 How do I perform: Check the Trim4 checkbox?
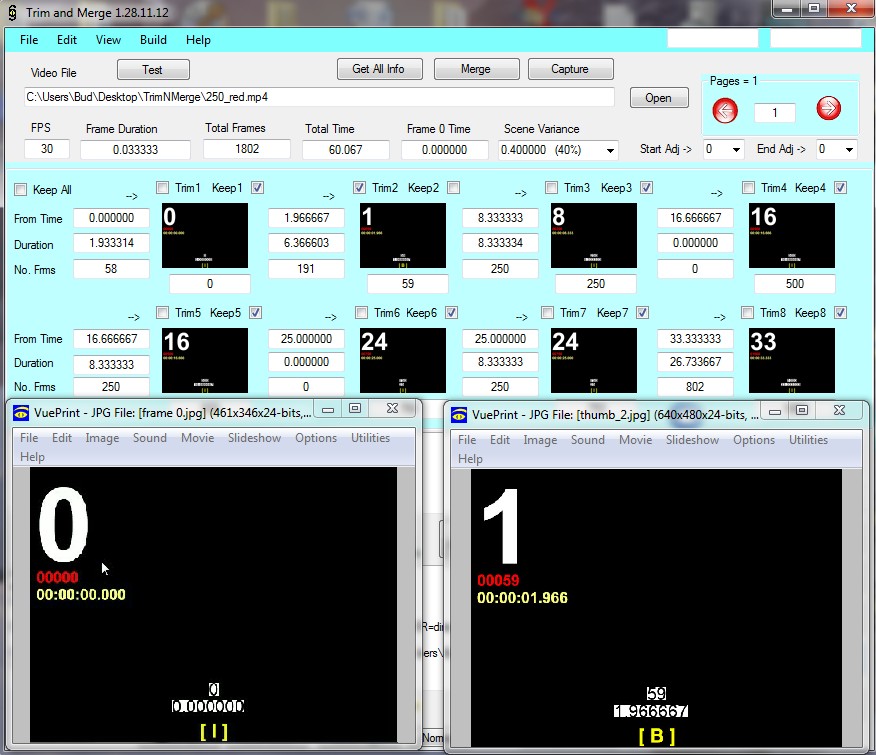pyautogui.click(x=748, y=188)
